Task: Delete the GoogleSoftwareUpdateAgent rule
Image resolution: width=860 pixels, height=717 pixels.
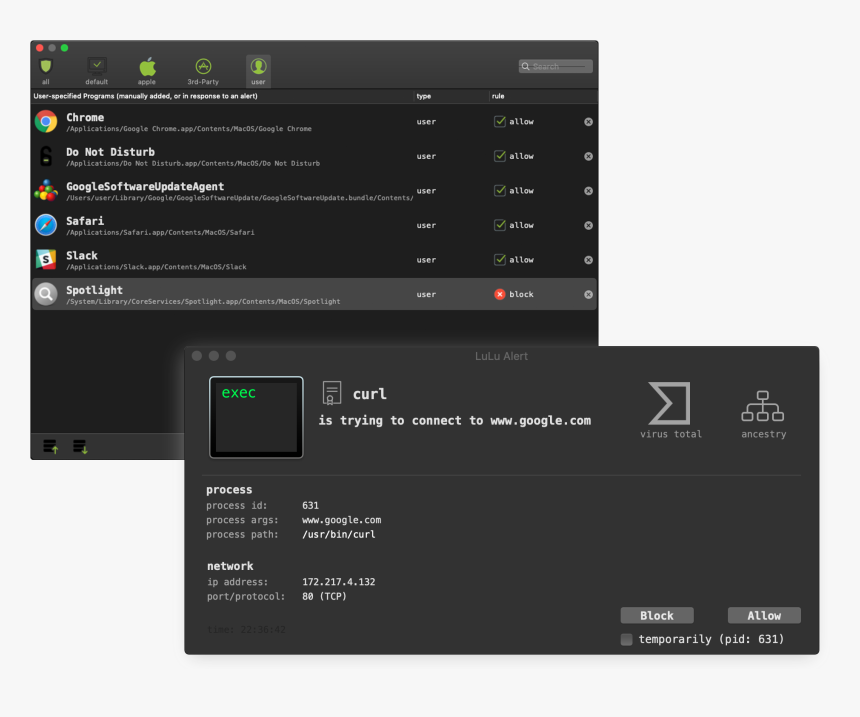Action: (589, 191)
